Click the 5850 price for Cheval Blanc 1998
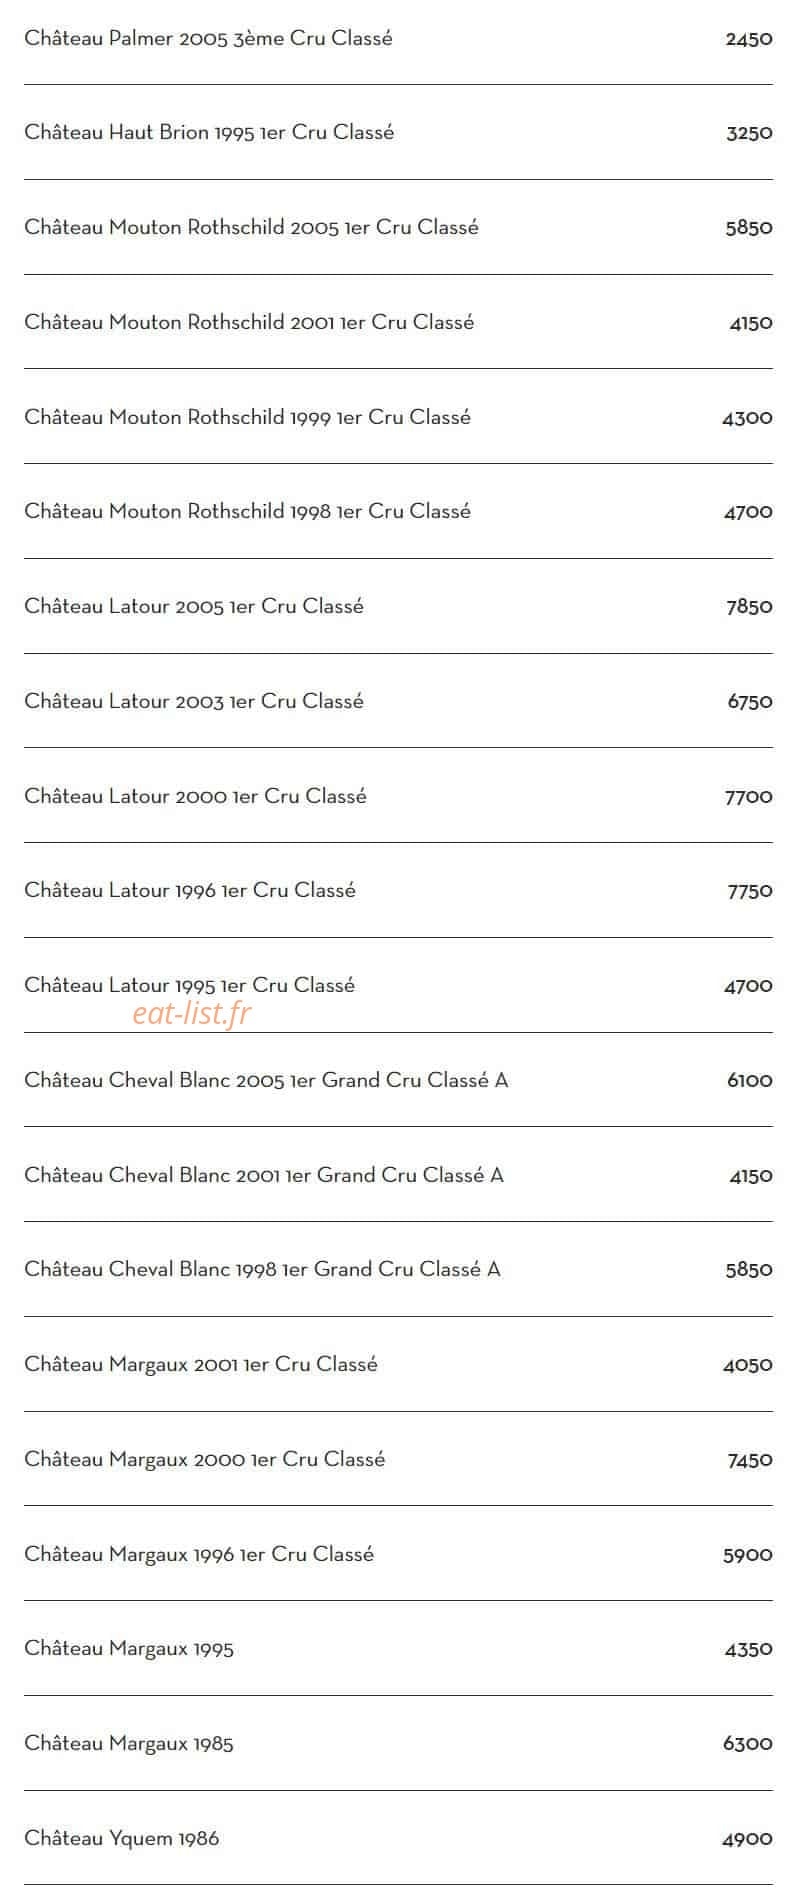This screenshot has height=1903, width=791. pyautogui.click(x=749, y=1270)
